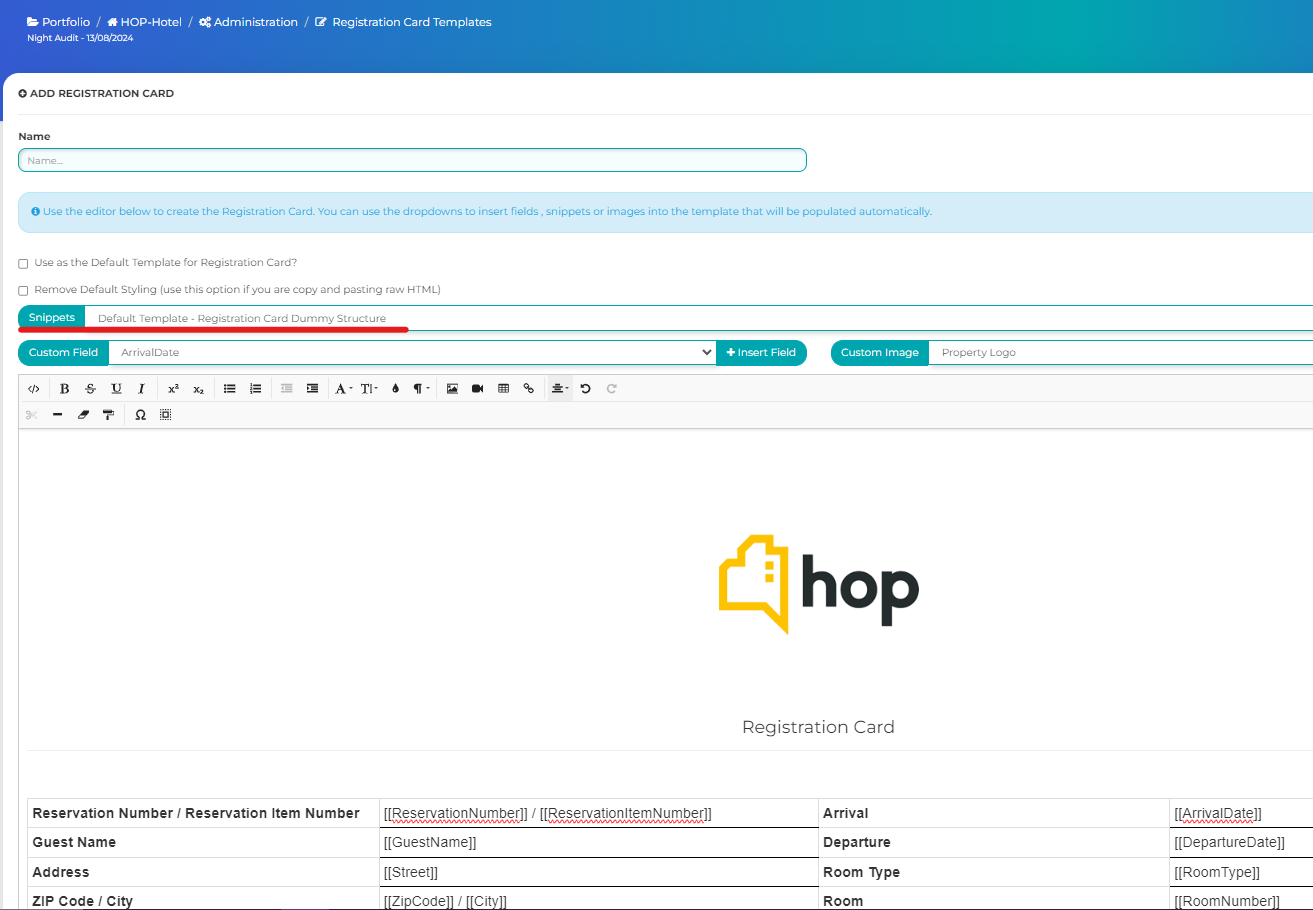Viewport: 1313px width, 910px height.
Task: Click the hop logo image in editor
Action: pos(819,584)
